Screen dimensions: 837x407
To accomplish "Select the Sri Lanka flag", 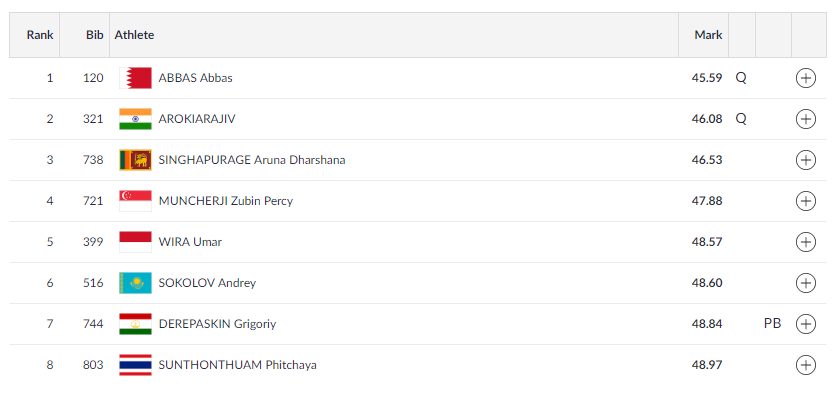I will 135,160.
